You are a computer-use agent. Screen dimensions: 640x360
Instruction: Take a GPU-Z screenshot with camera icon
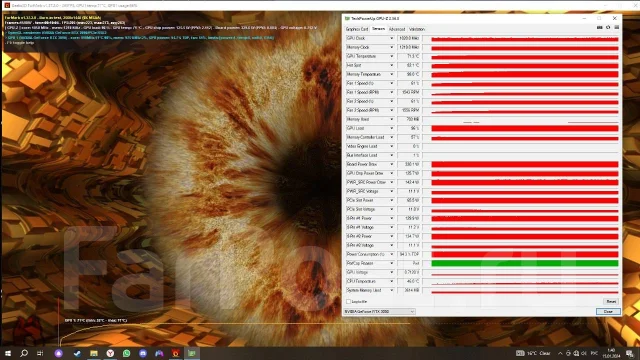pos(600,27)
